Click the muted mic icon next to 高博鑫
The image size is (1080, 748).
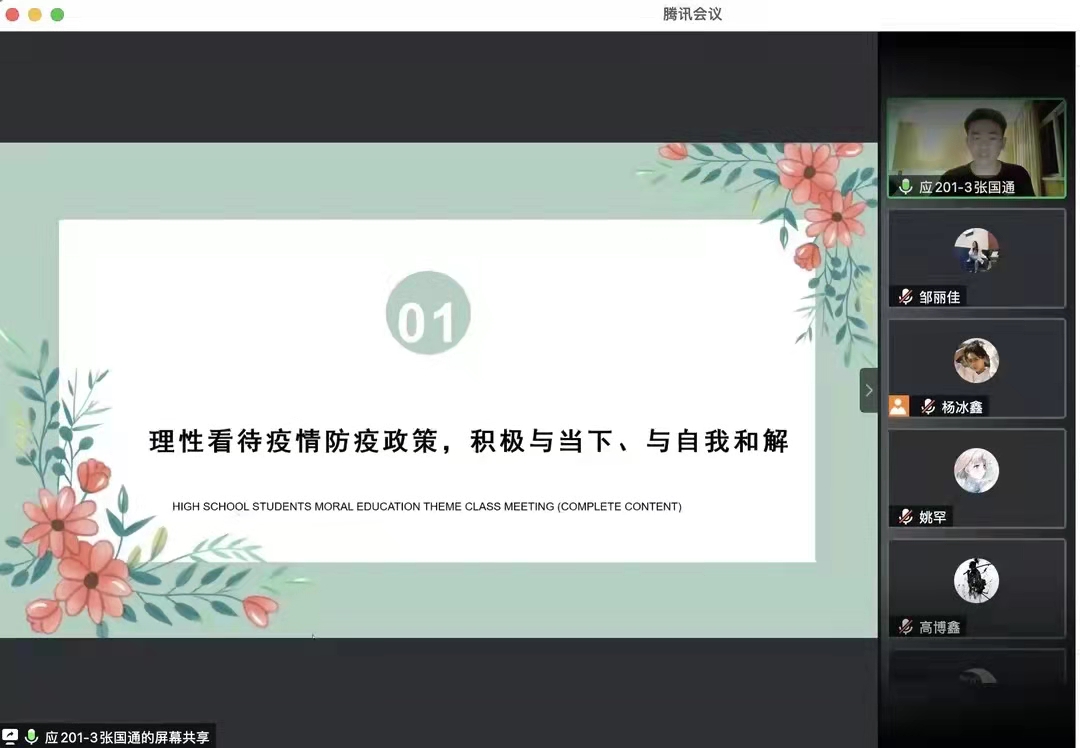point(905,627)
